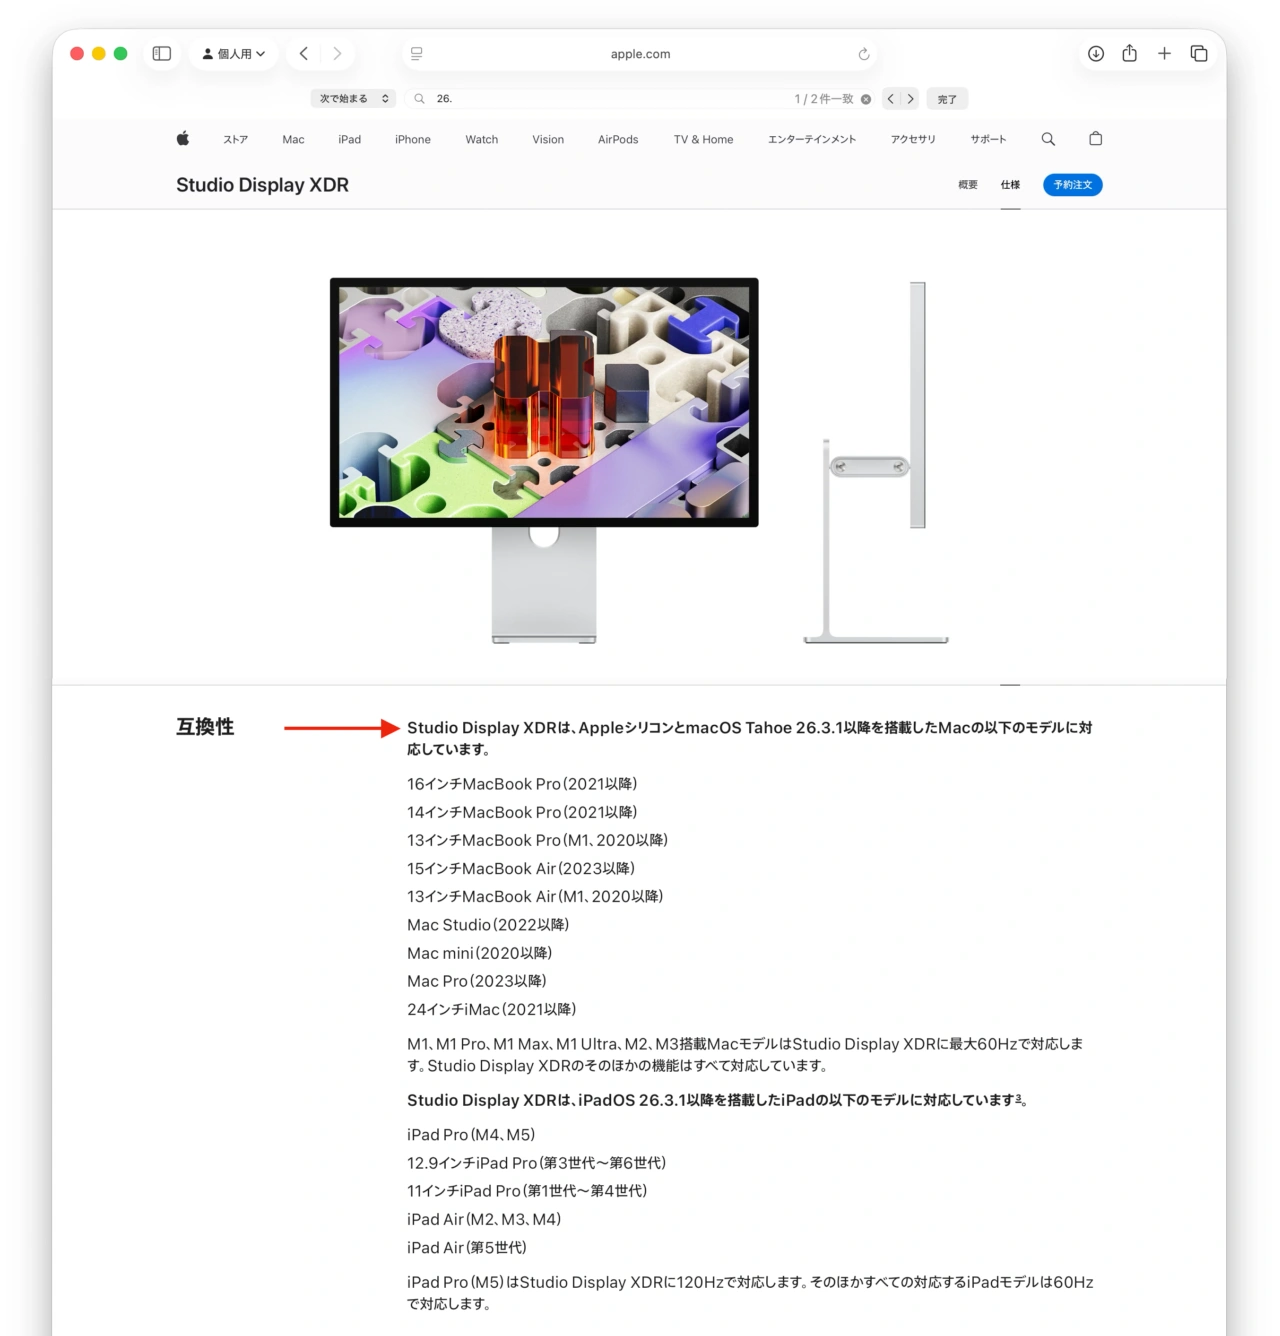Open the shopping bag icon
The height and width of the screenshot is (1336, 1280).
[1096, 139]
